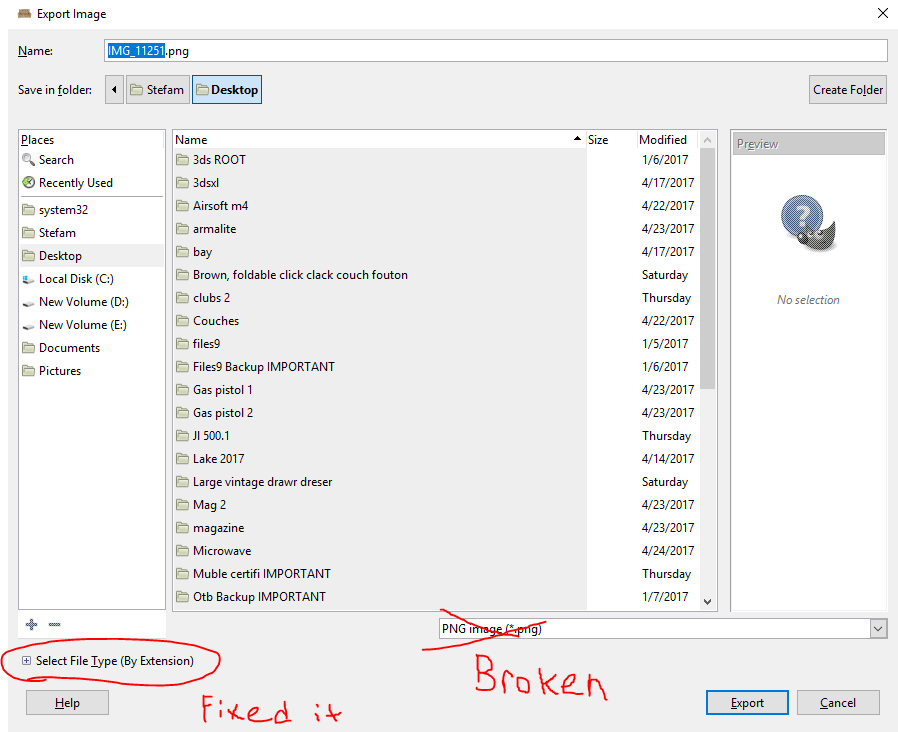Click the add bookmark plus icon
This screenshot has height=732, width=898.
pyautogui.click(x=31, y=624)
